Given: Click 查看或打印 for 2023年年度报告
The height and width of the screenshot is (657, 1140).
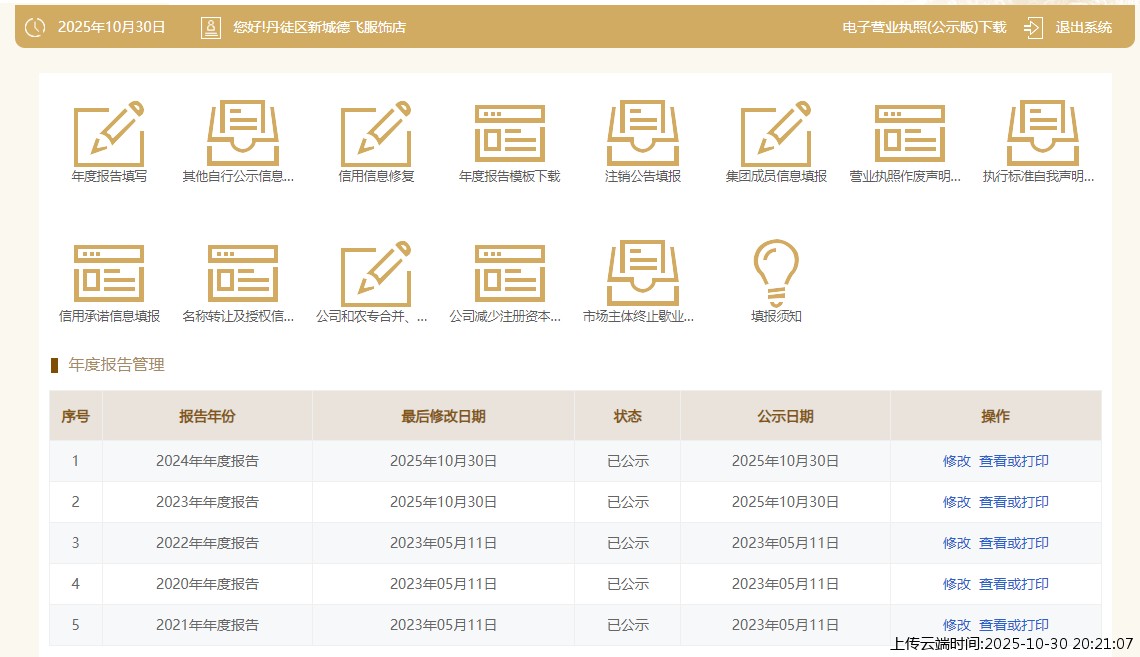Looking at the screenshot, I should coord(1013,502).
